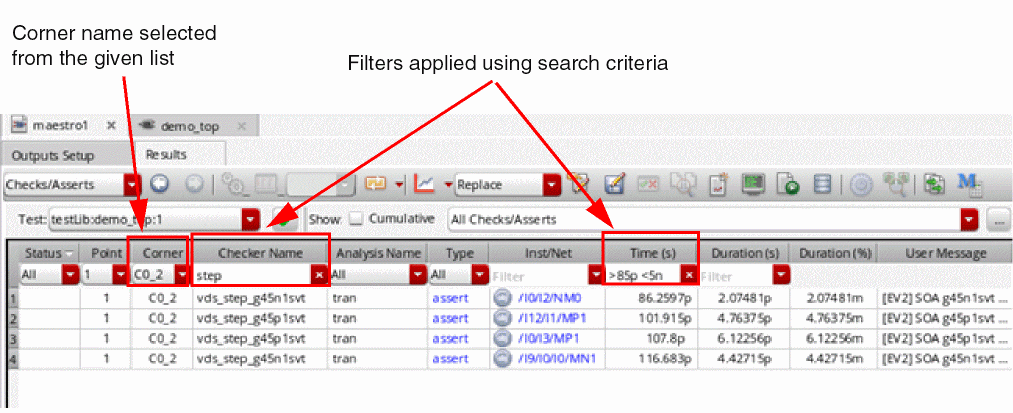The width and height of the screenshot is (1013, 413).
Task: Close the demo_top tab
Action: [241, 125]
